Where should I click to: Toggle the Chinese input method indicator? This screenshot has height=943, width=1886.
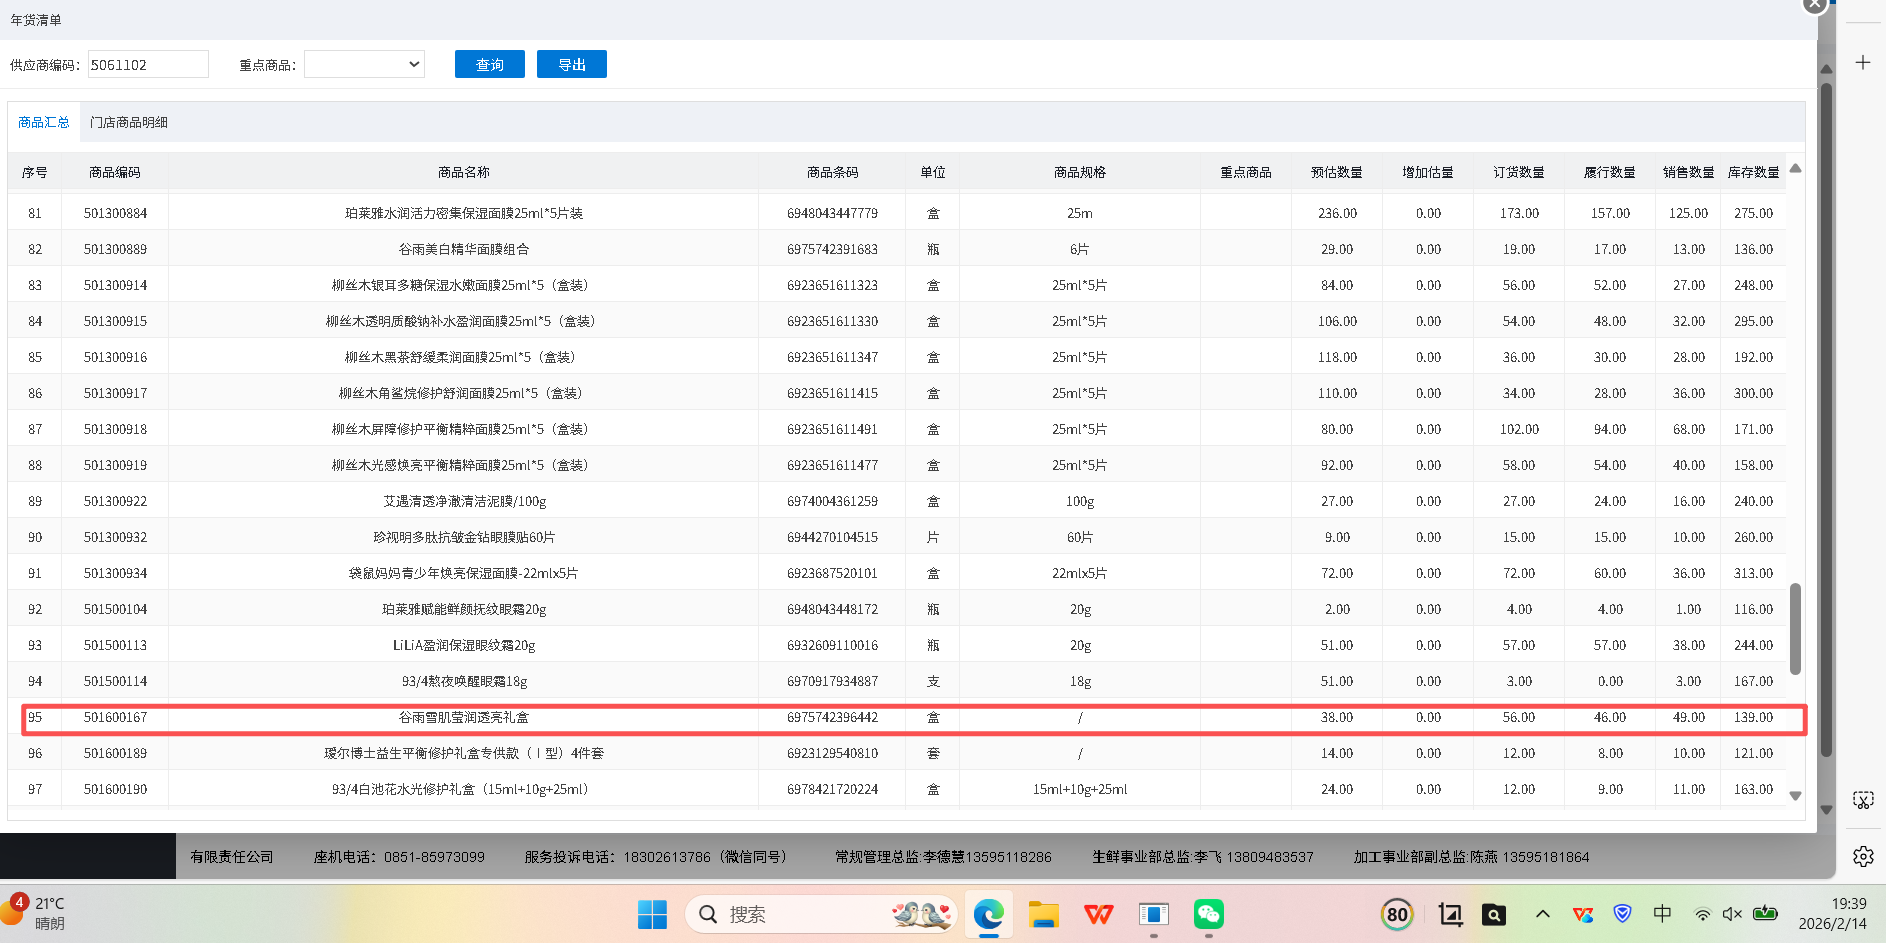pos(1662,914)
